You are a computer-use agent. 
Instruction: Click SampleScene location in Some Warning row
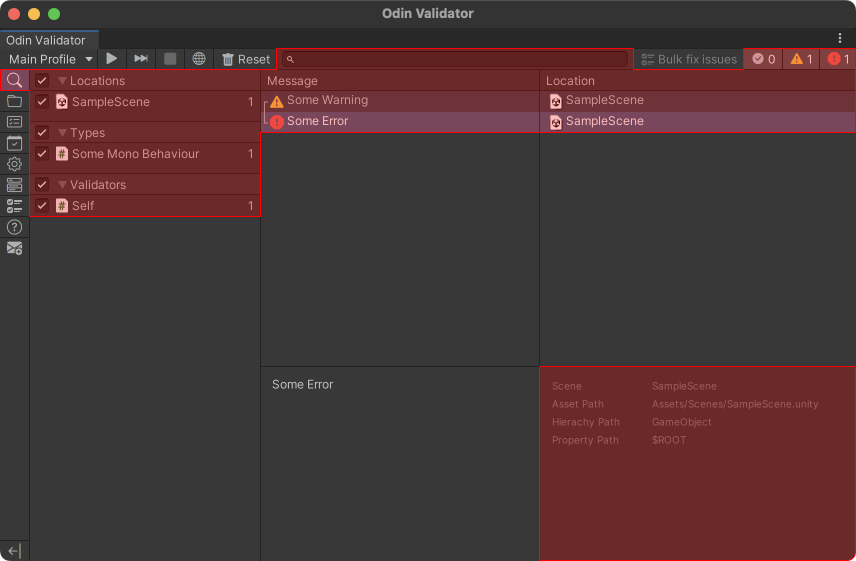[x=605, y=100]
